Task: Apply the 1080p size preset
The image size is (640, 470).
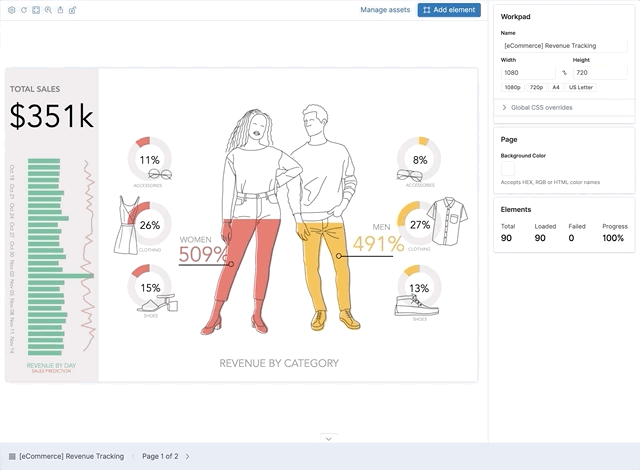Action: click(513, 88)
